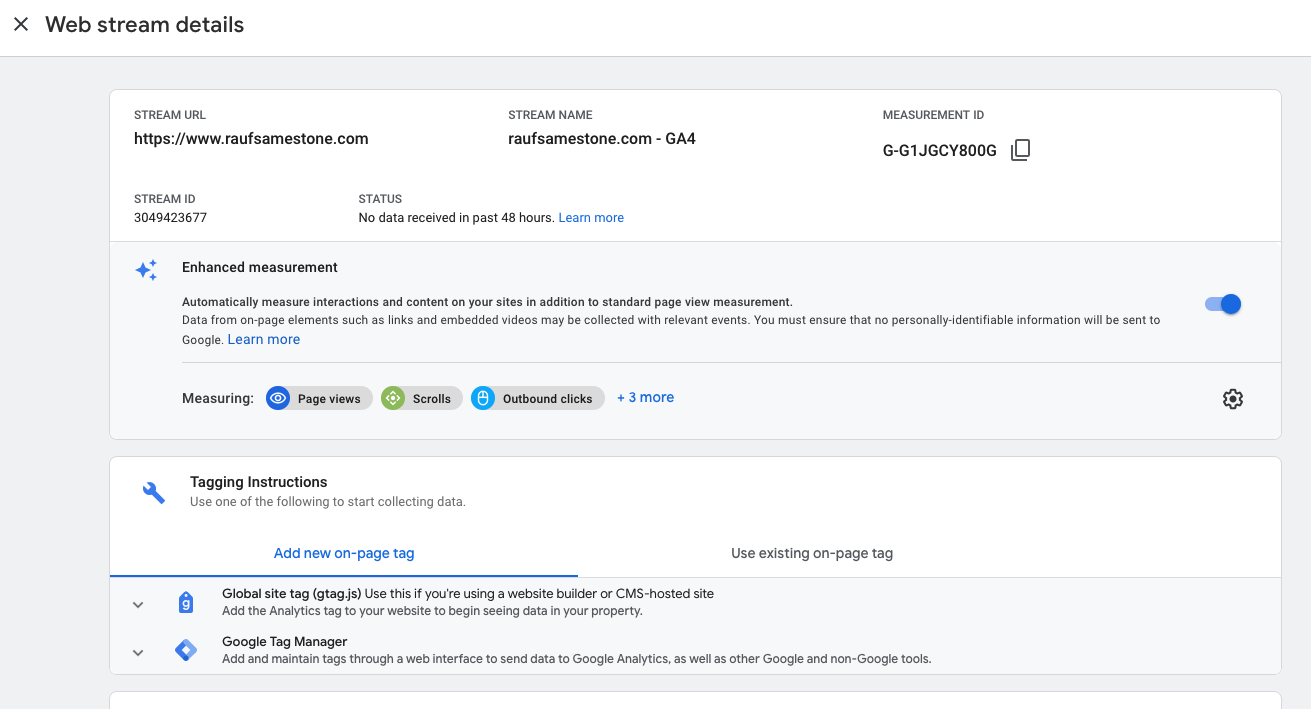Click the stream ID 3049423677

click(170, 217)
